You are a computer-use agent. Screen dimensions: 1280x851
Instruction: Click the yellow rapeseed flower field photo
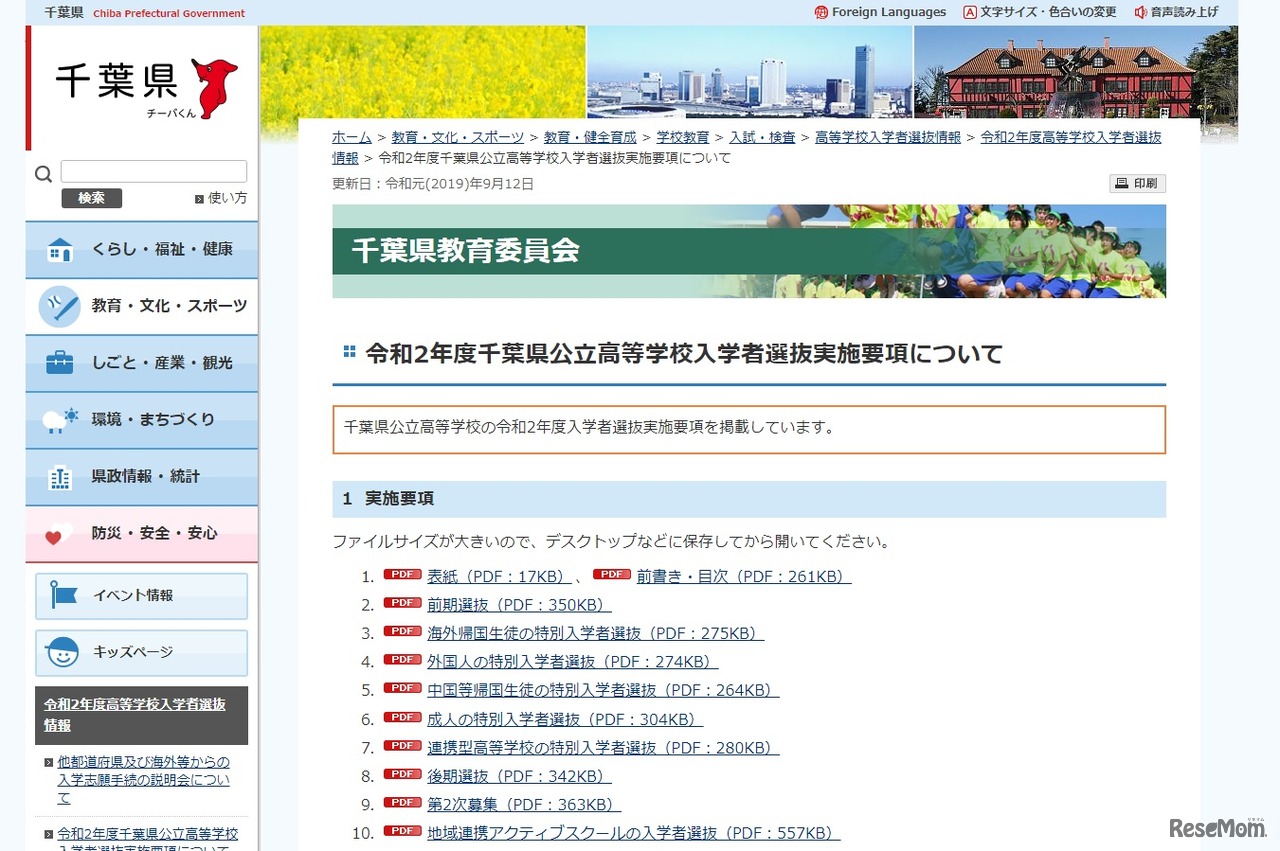(423, 72)
